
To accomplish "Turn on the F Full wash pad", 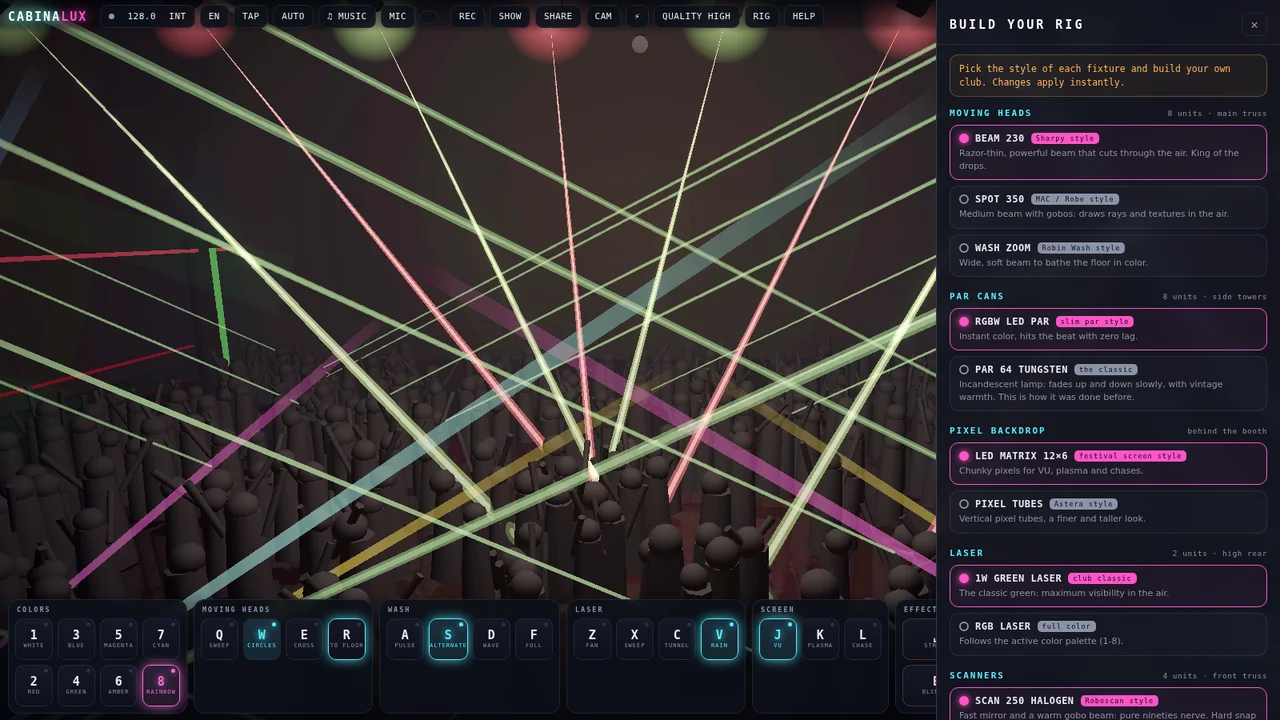I will (534, 639).
